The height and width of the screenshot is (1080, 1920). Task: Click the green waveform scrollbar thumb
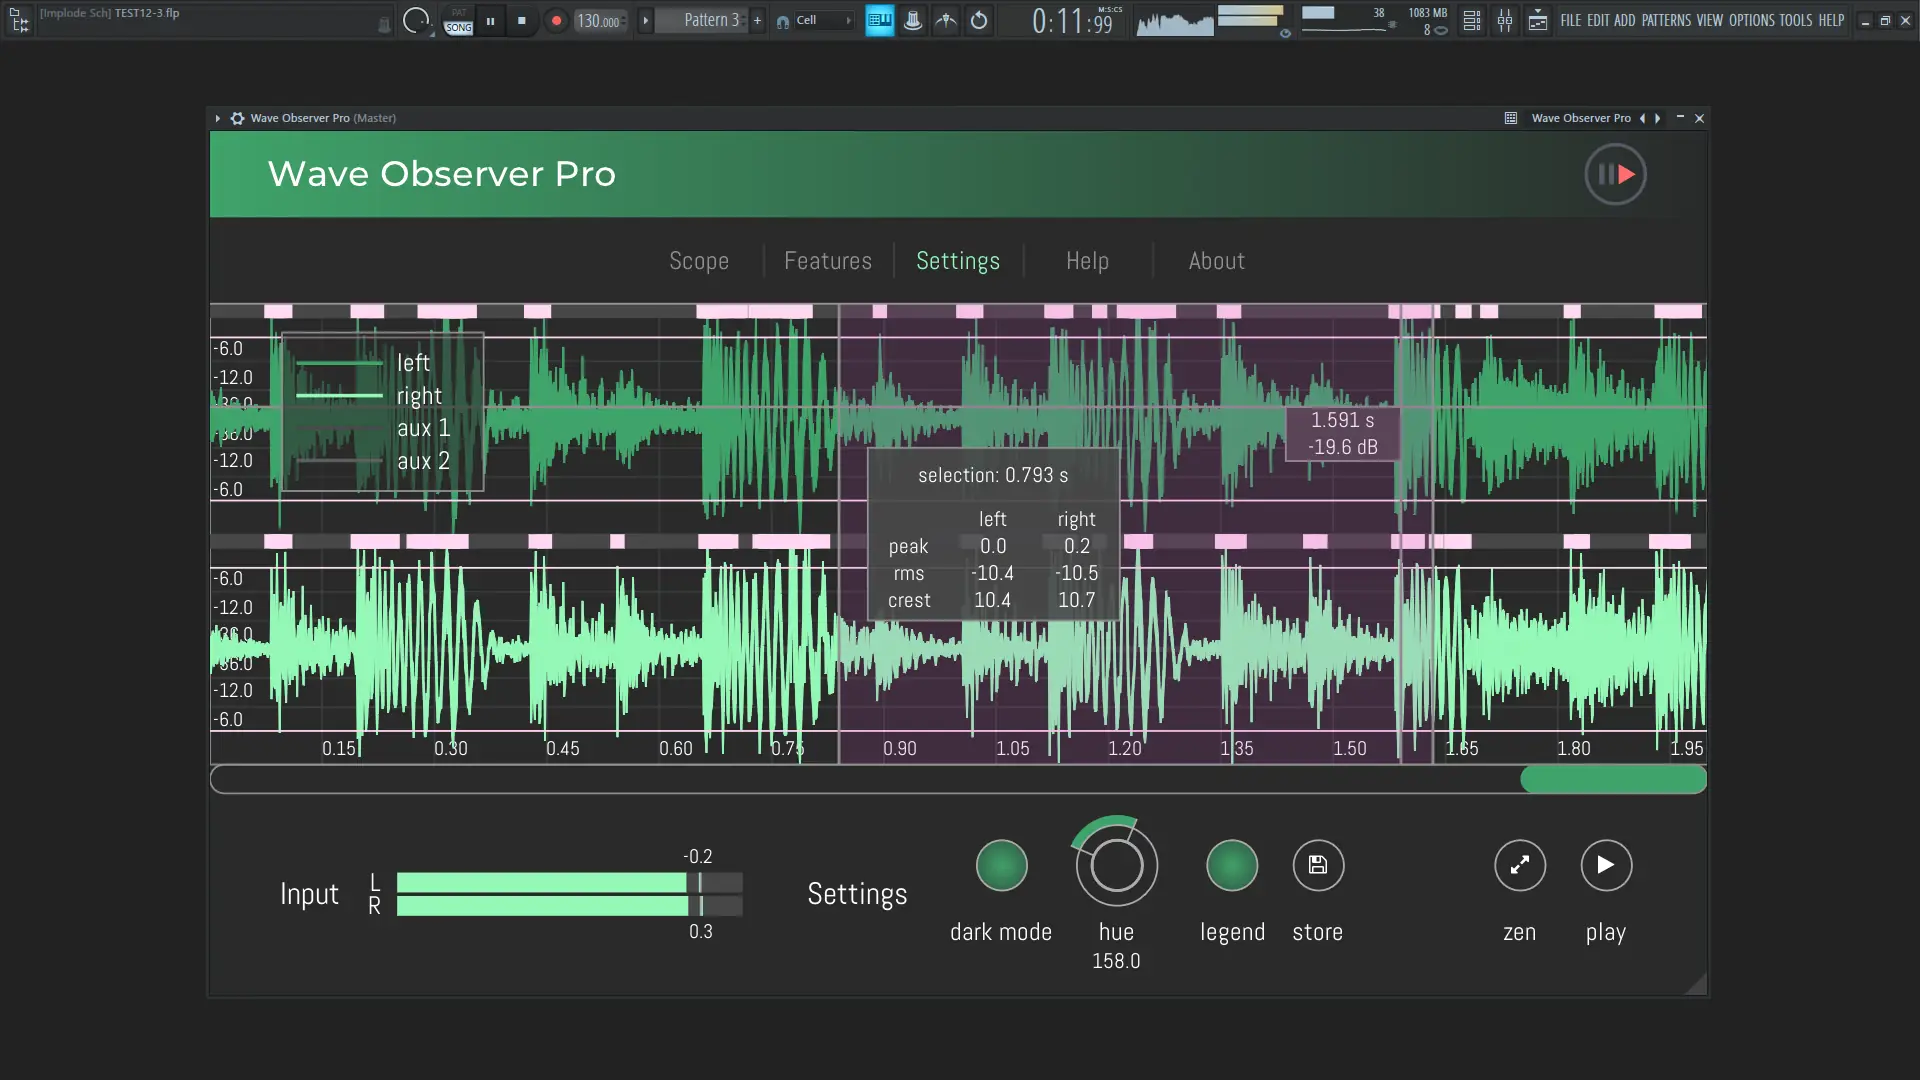pos(1612,780)
